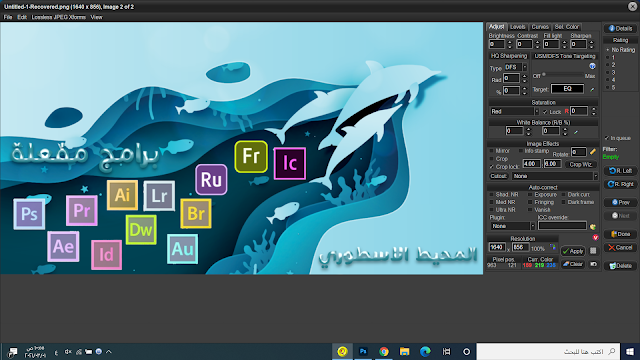The width and height of the screenshot is (640, 360).
Task: Click the Apply button
Action: 573,251
